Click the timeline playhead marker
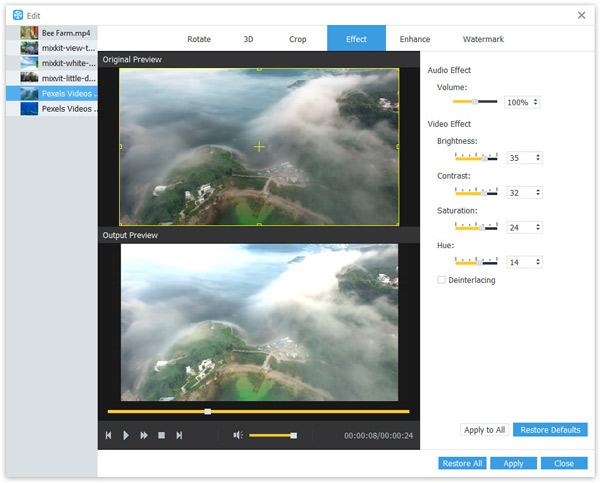 tap(207, 411)
